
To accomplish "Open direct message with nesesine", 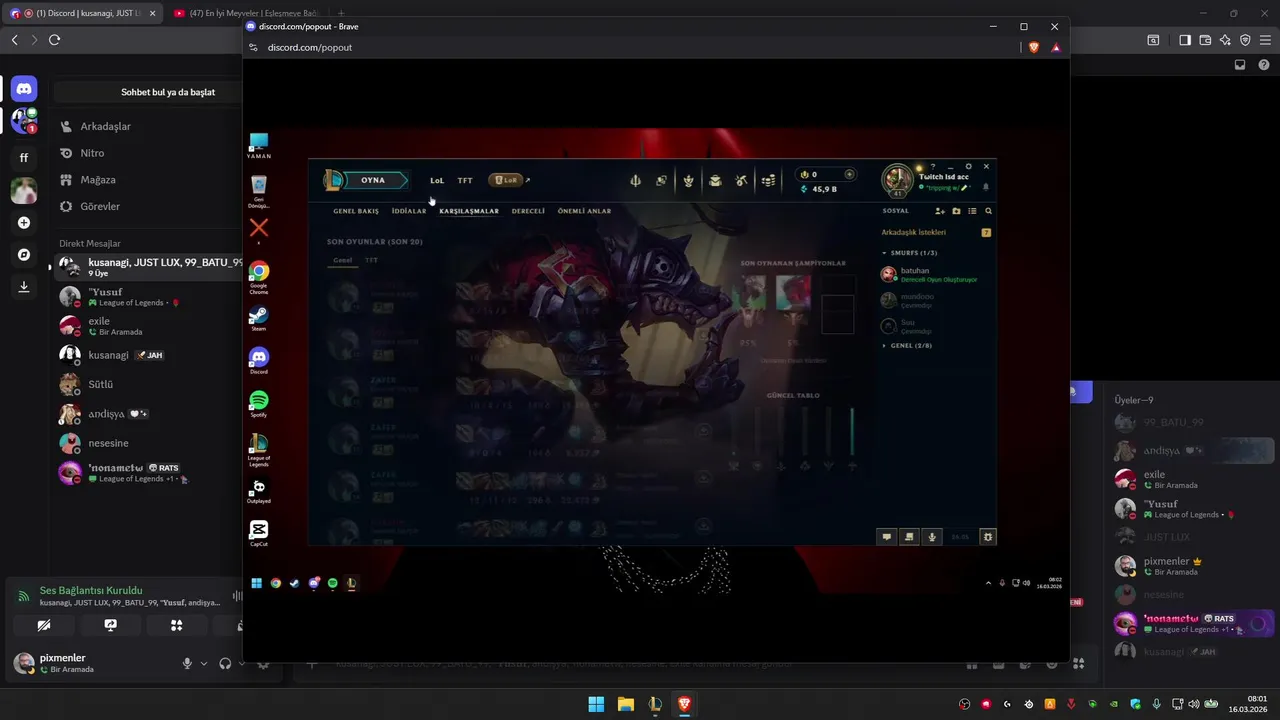I will click(x=148, y=443).
